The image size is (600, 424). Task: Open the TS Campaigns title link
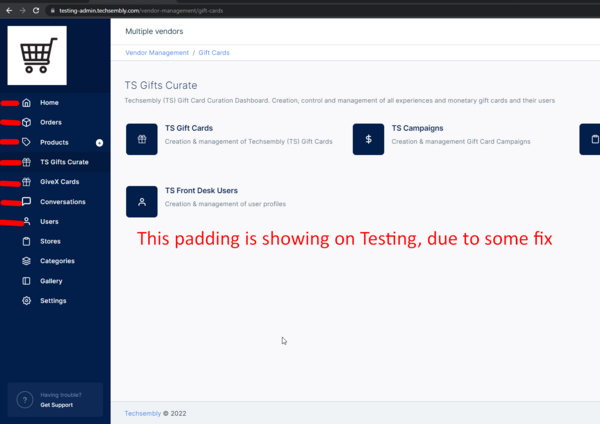(x=417, y=128)
